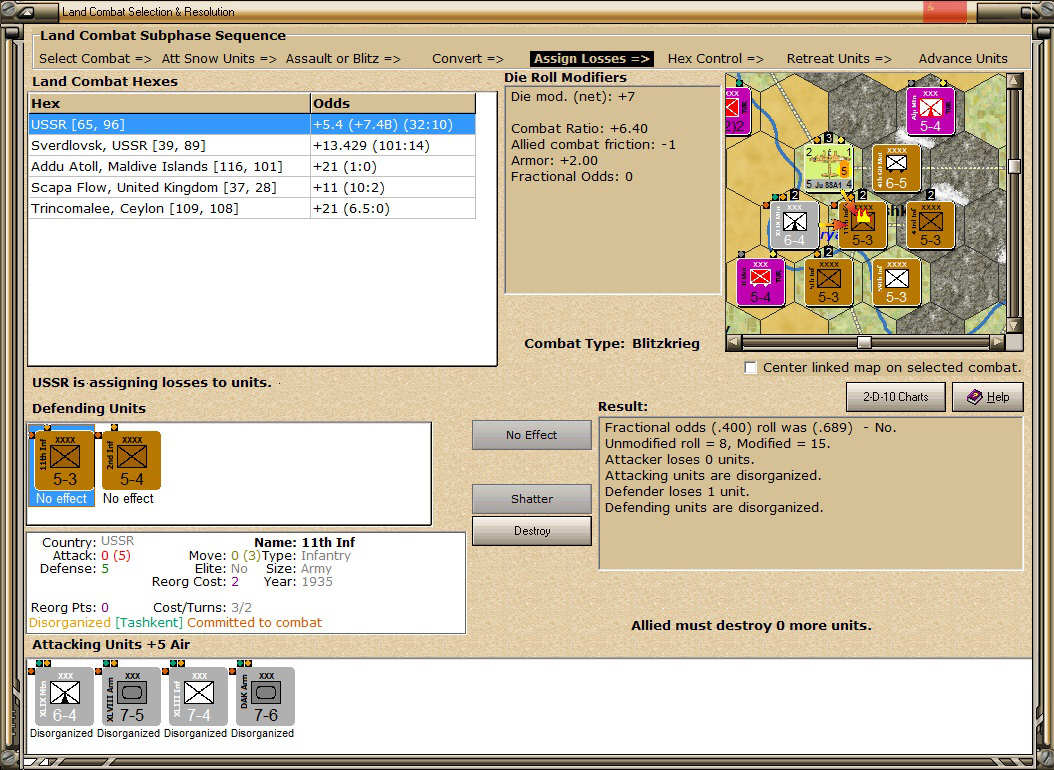Select the DAK Arm attacking unit counter
Screen dimensions: 1054x770
coord(265,696)
